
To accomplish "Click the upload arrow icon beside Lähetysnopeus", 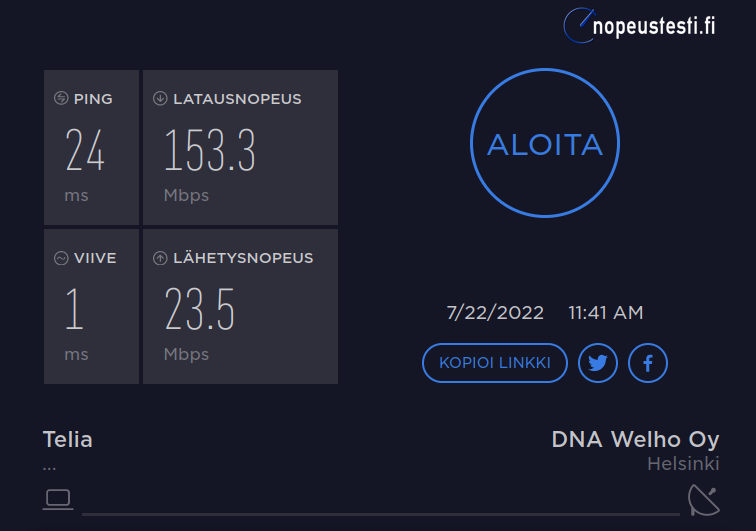I will point(160,258).
